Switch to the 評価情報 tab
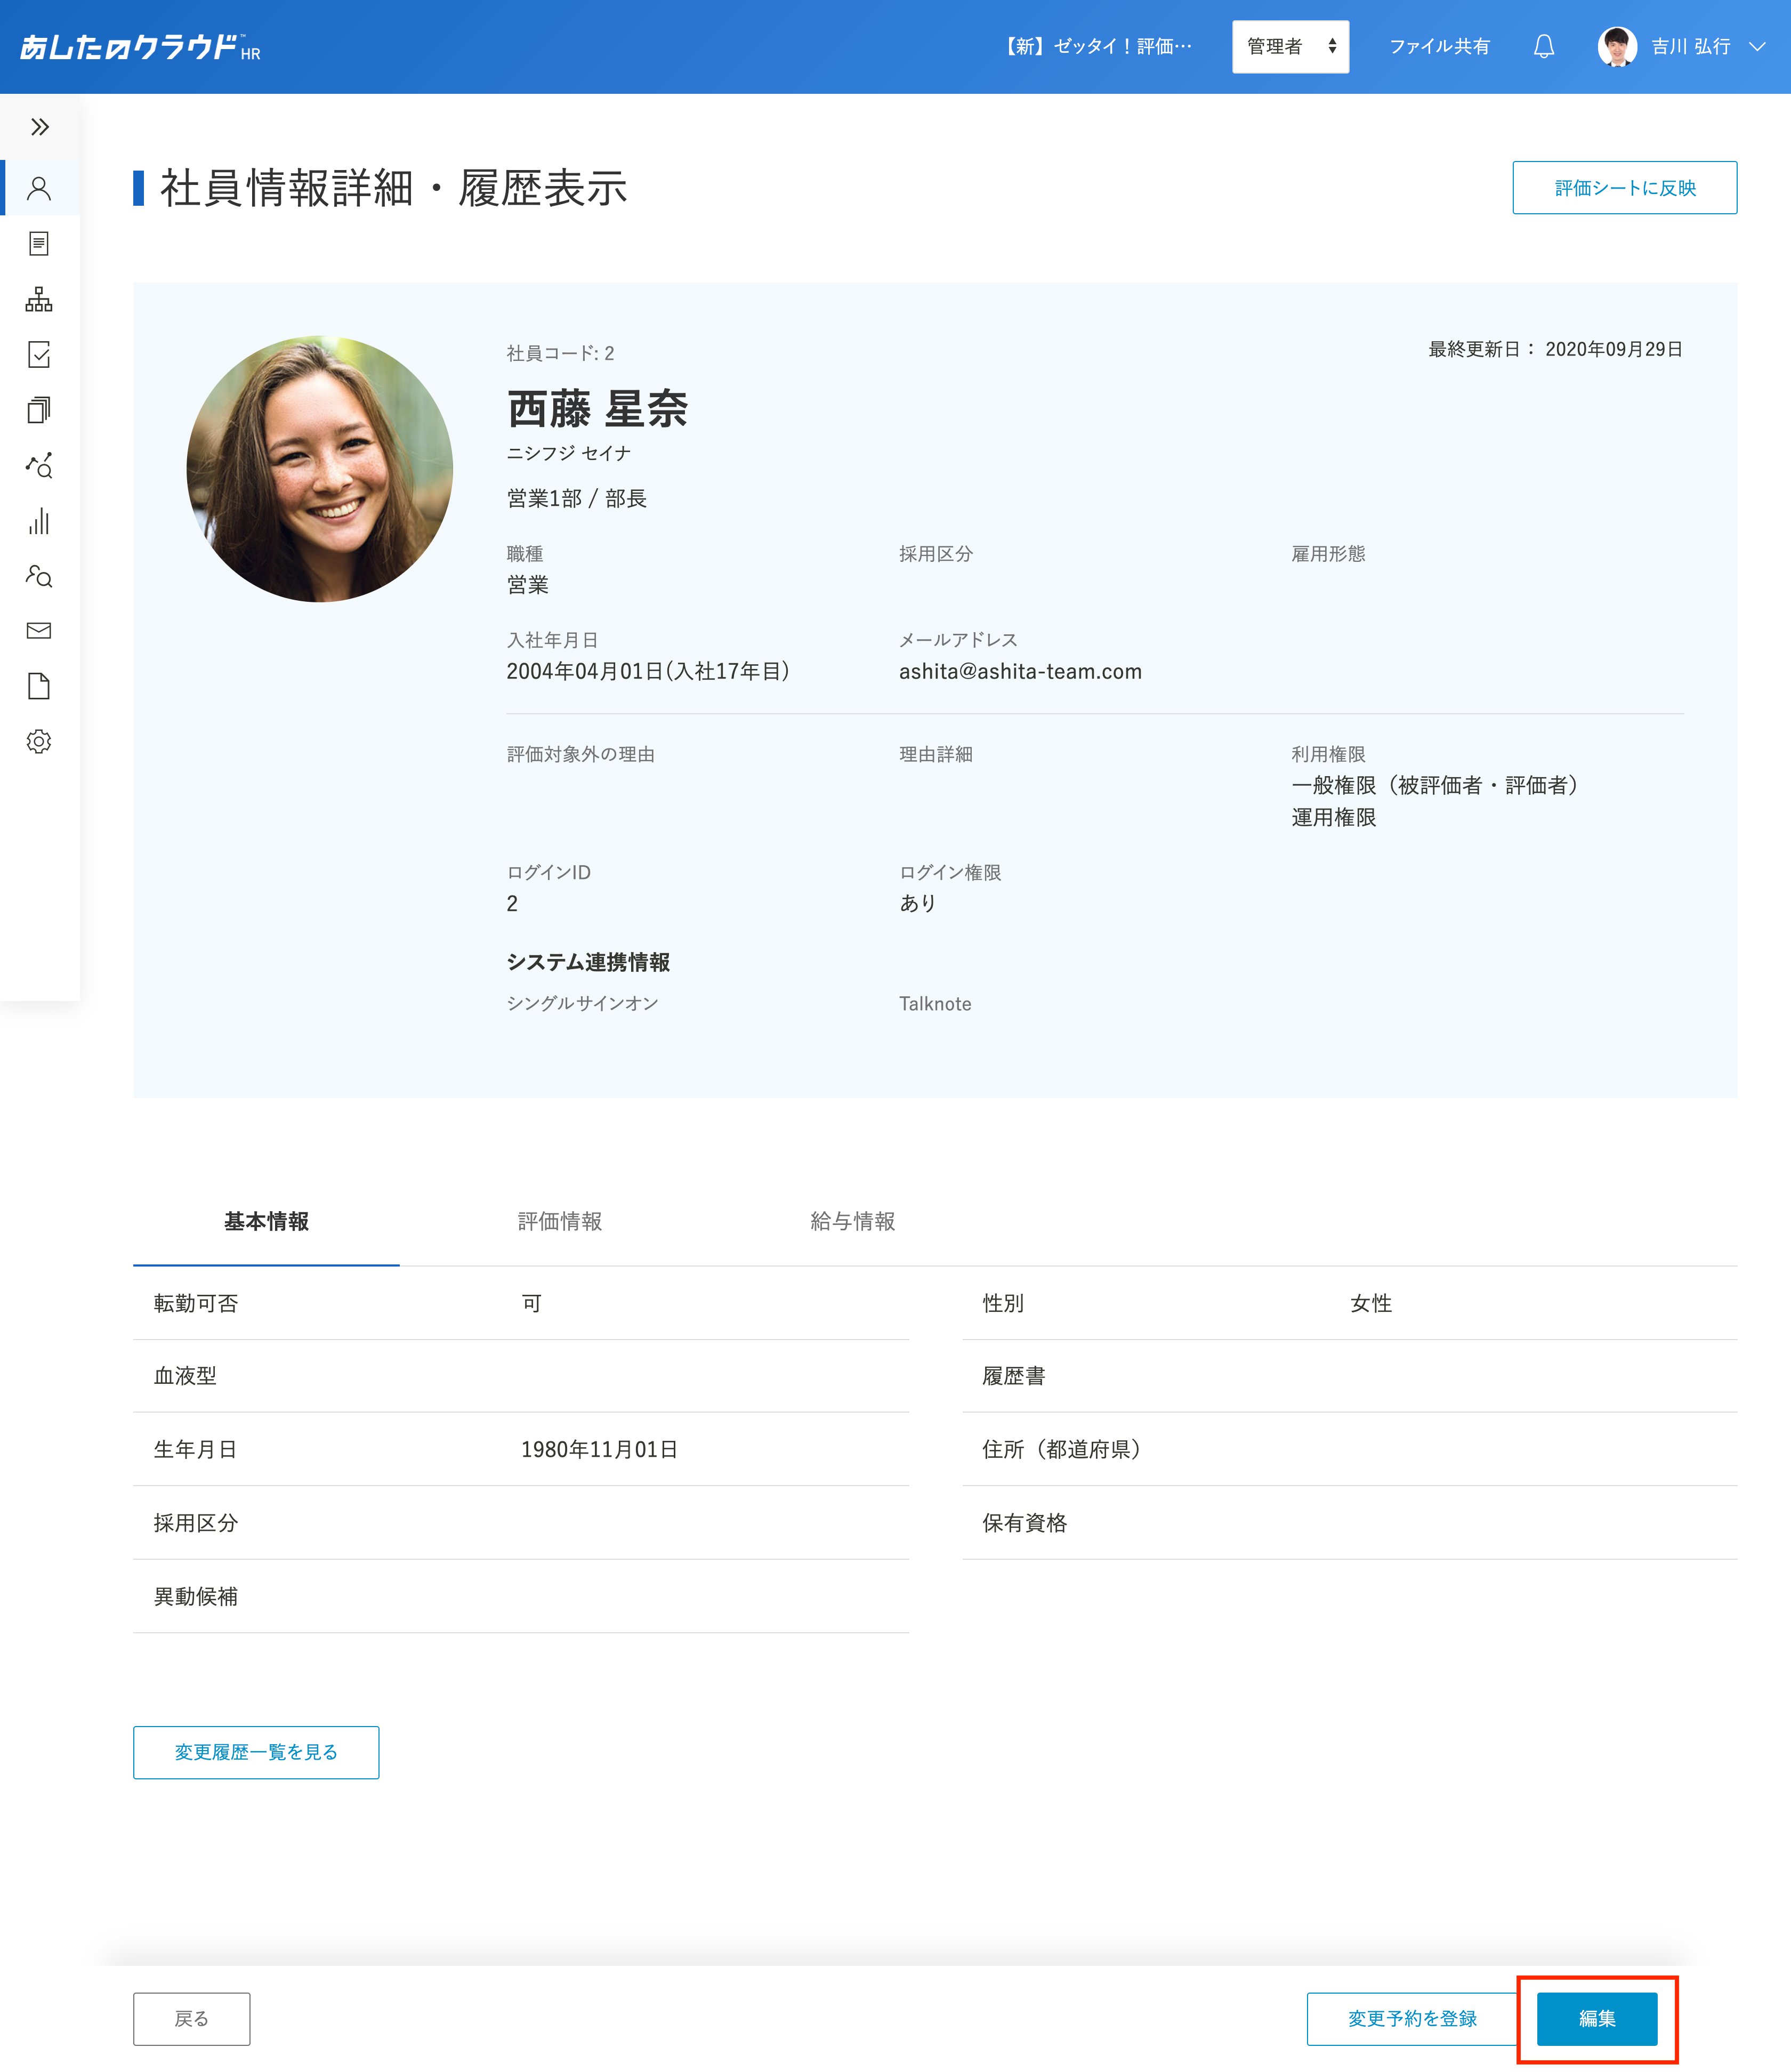 point(560,1221)
